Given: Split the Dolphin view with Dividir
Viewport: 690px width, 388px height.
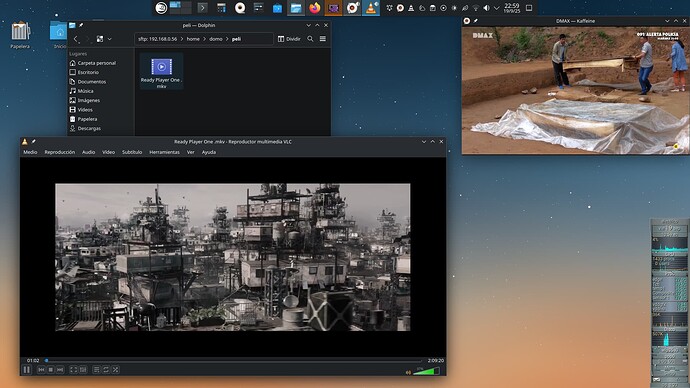Looking at the screenshot, I should [289, 39].
